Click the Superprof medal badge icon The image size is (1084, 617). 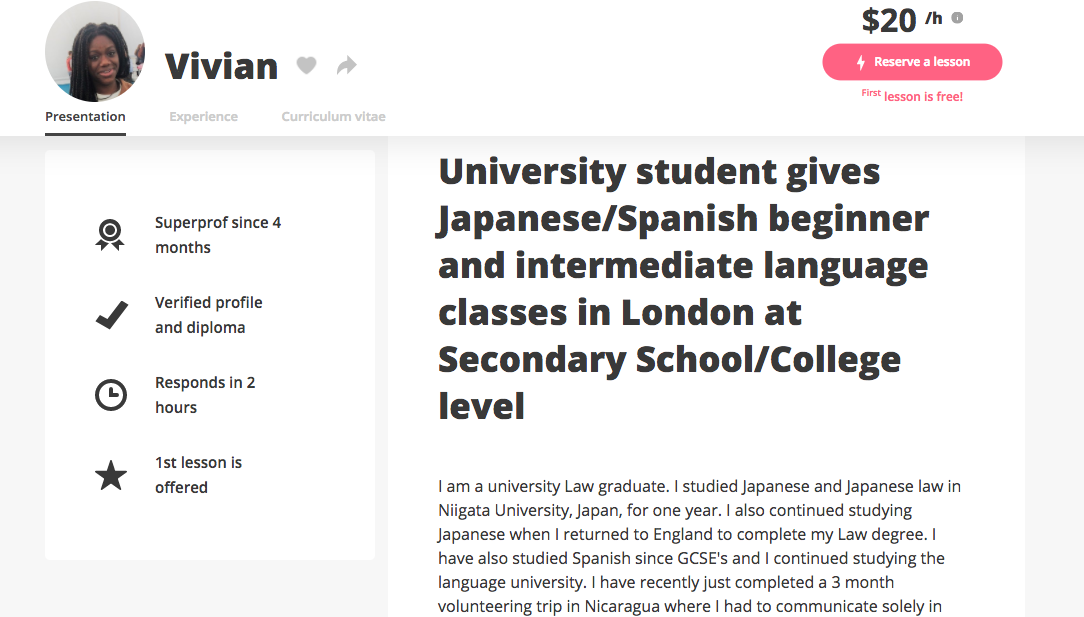111,234
